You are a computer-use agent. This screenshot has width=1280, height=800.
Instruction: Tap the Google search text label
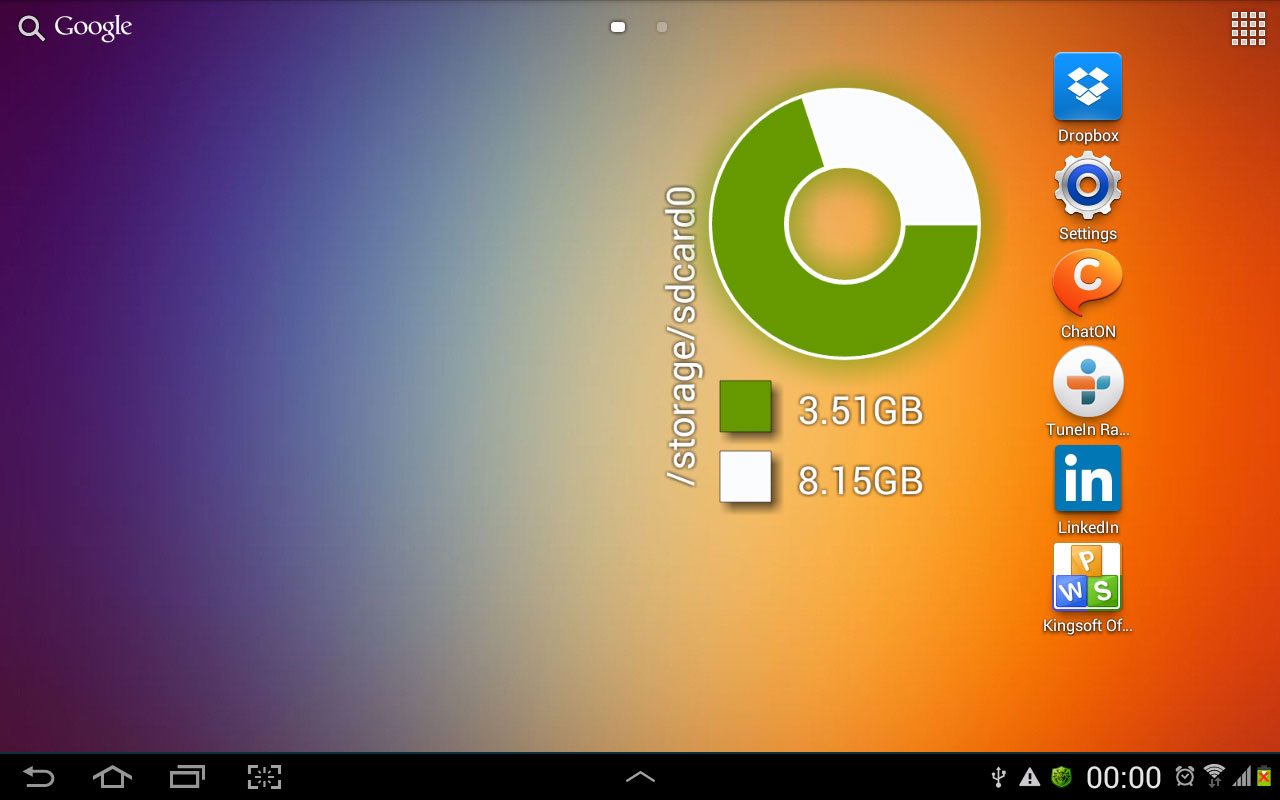[x=93, y=27]
